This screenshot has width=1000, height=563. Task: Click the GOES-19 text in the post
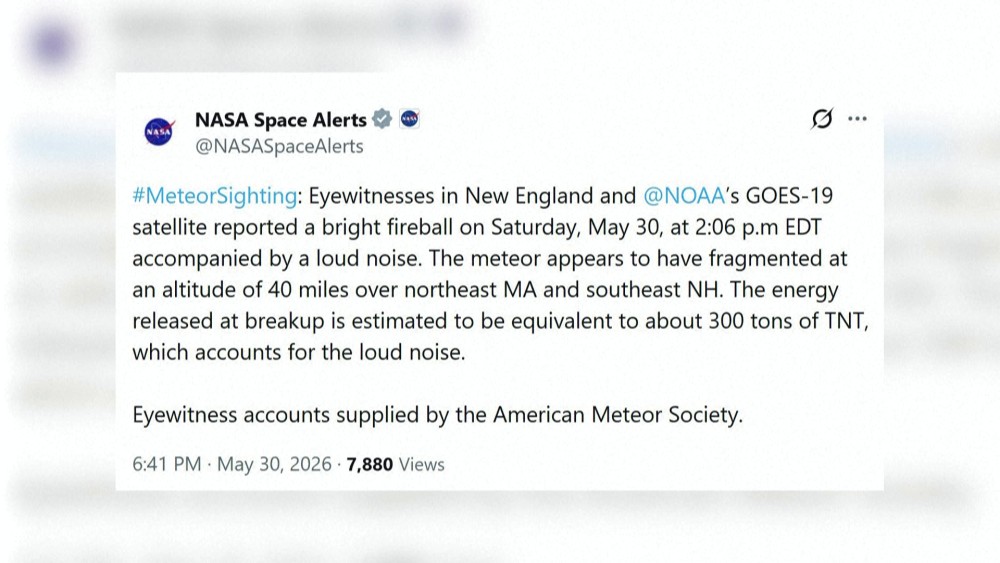[x=789, y=196]
